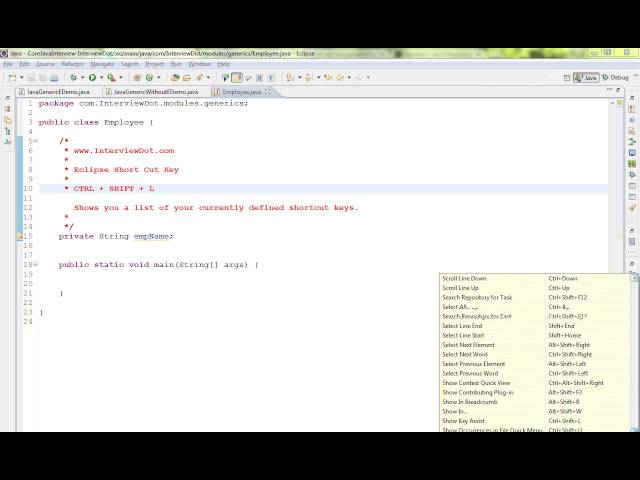
Task: Open dropdown arrow next to Search icon
Action: [x=209, y=78]
